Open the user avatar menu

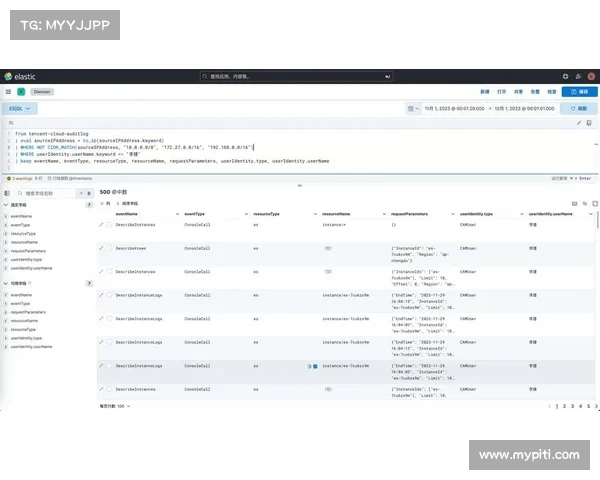click(x=591, y=75)
